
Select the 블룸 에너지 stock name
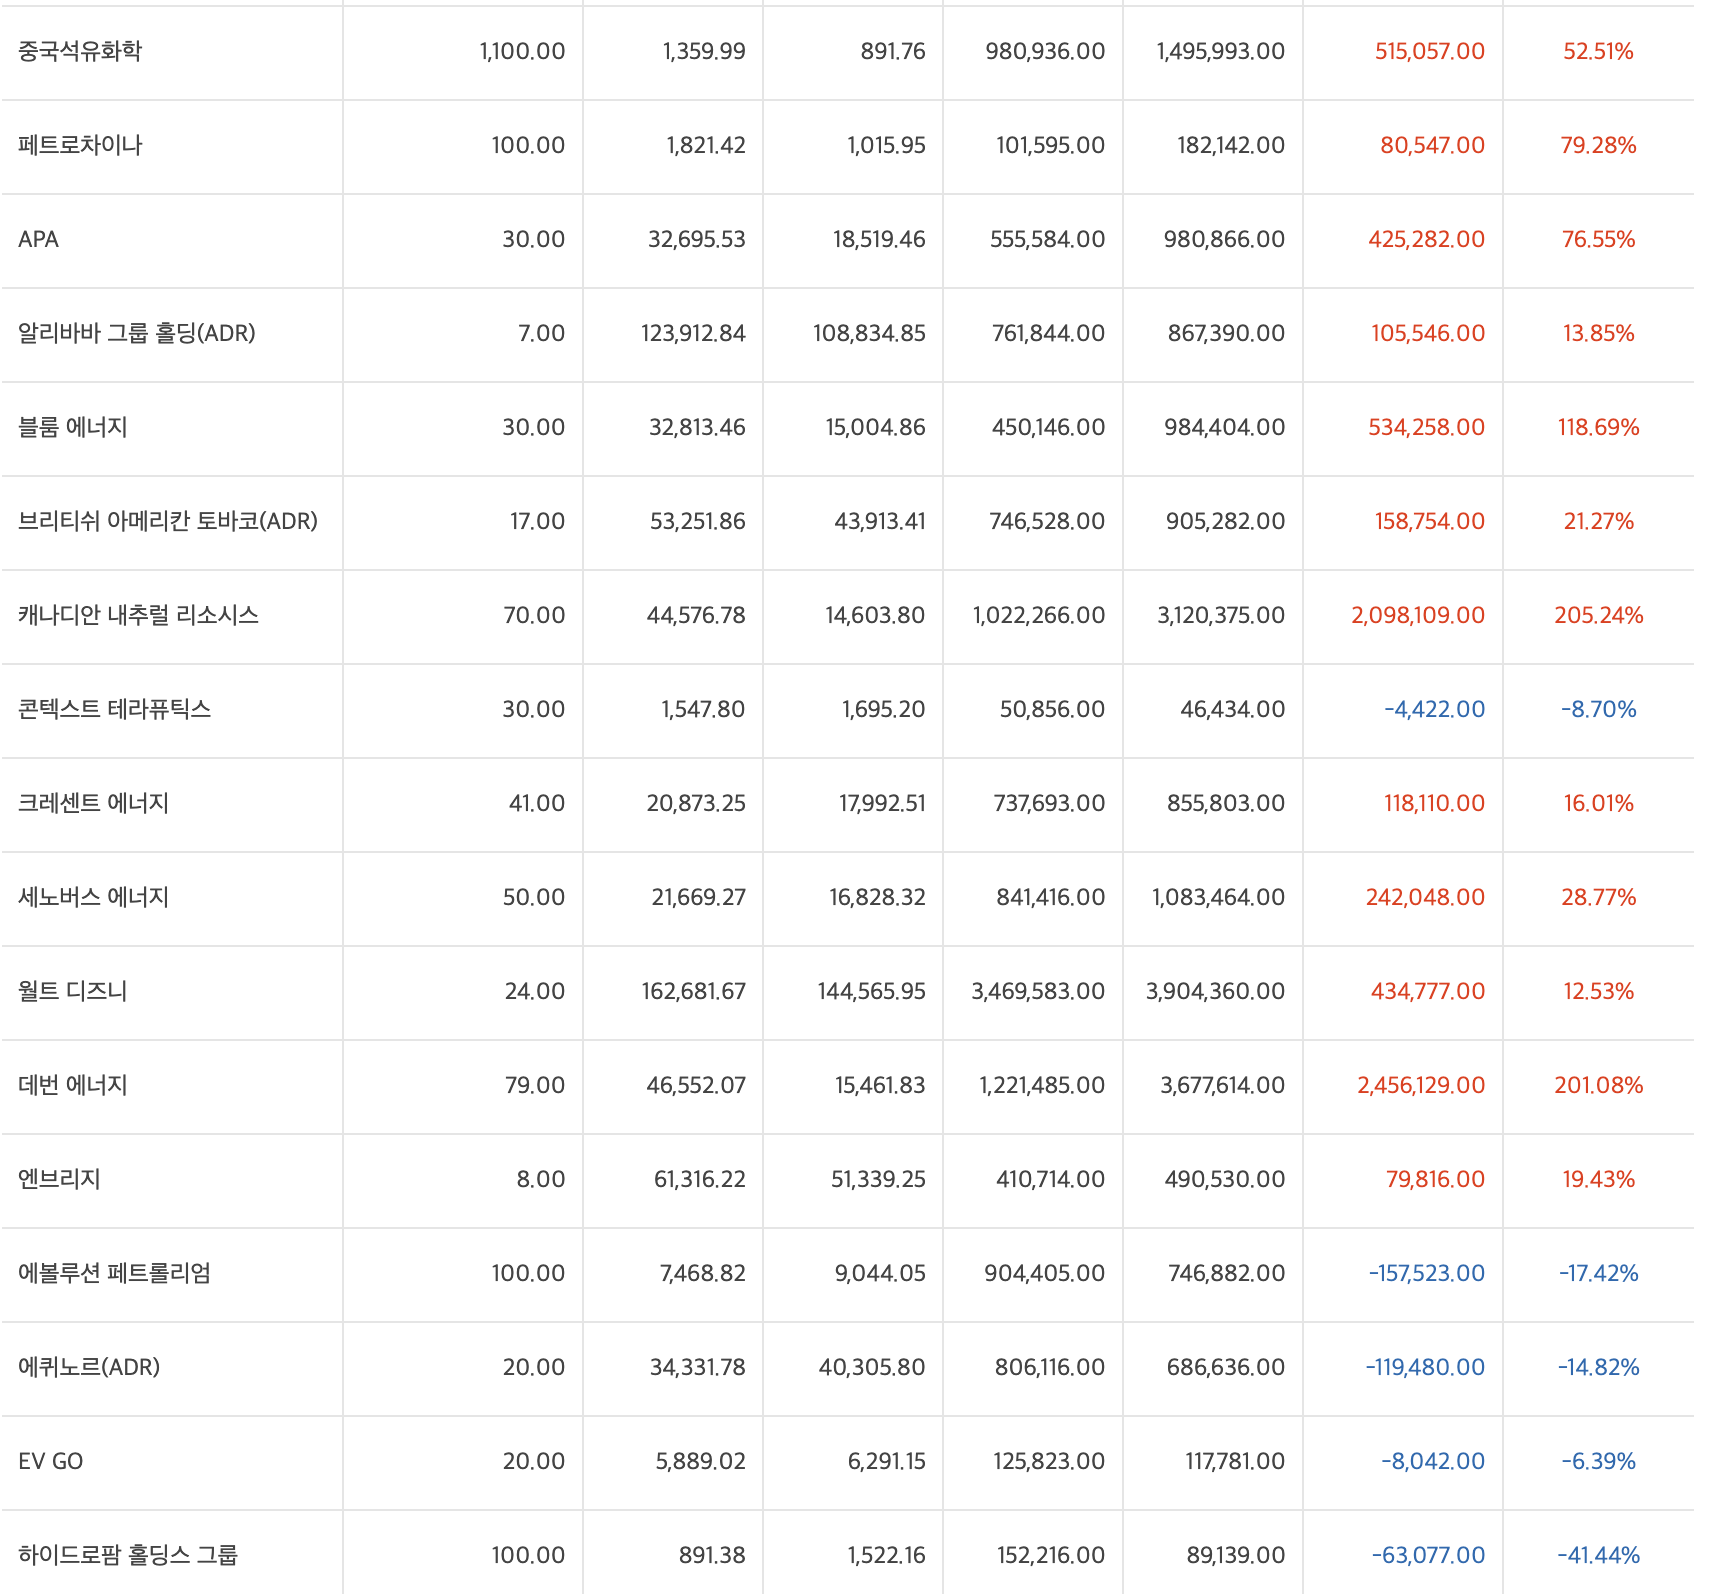tap(73, 427)
